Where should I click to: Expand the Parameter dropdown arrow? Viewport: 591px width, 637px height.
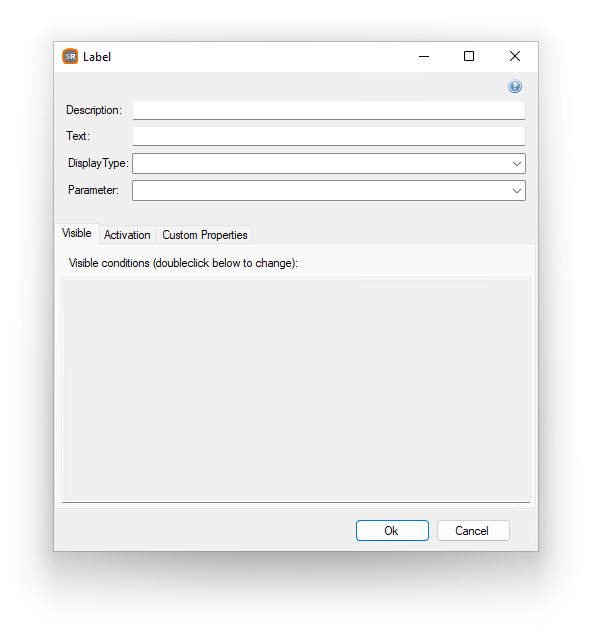pyautogui.click(x=516, y=191)
